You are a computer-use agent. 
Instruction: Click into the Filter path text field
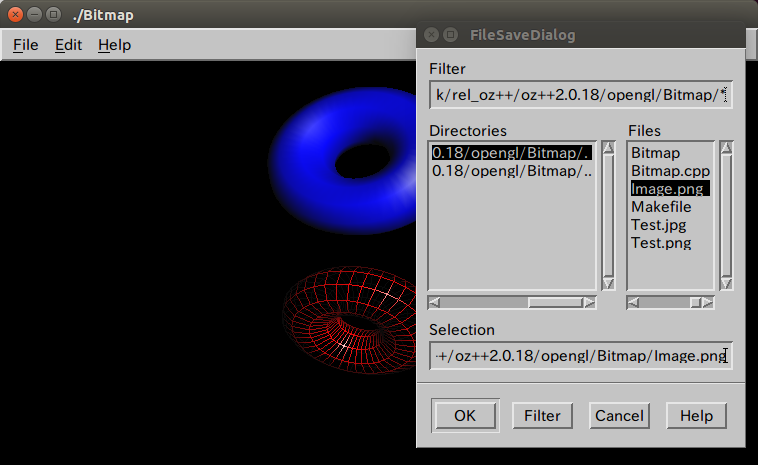(581, 95)
